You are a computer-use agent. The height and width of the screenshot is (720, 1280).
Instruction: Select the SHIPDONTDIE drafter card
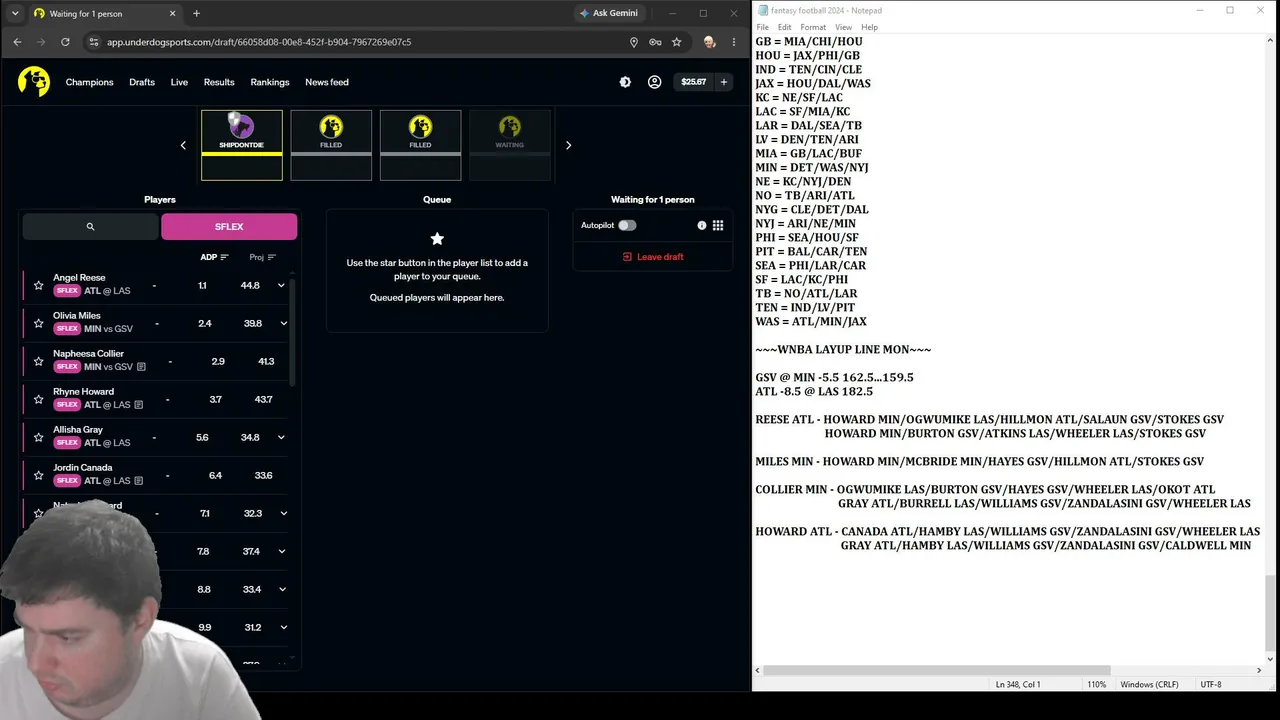coord(242,145)
